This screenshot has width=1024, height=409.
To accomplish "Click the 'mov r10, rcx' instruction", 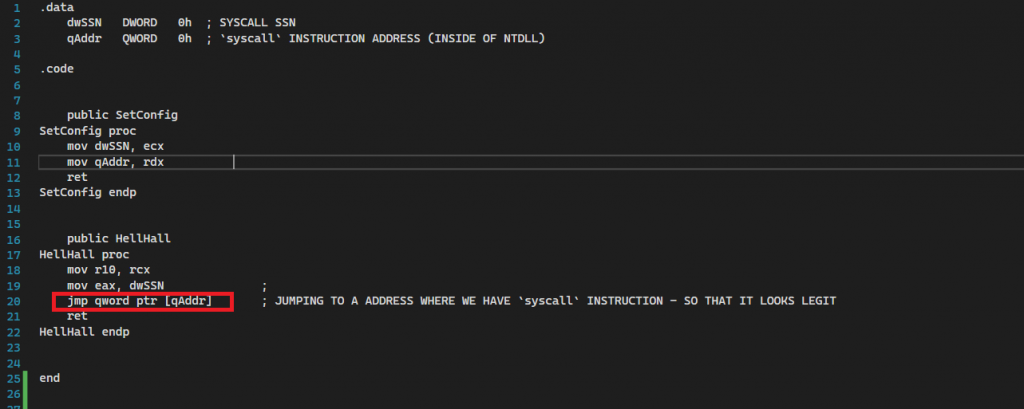I will point(110,270).
